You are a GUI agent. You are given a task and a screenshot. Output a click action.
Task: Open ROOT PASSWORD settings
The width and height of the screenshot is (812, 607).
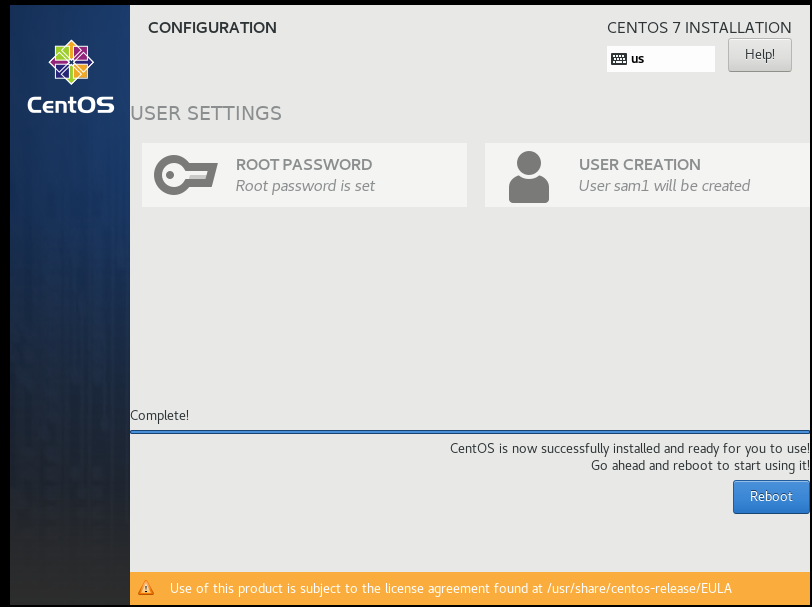(304, 165)
